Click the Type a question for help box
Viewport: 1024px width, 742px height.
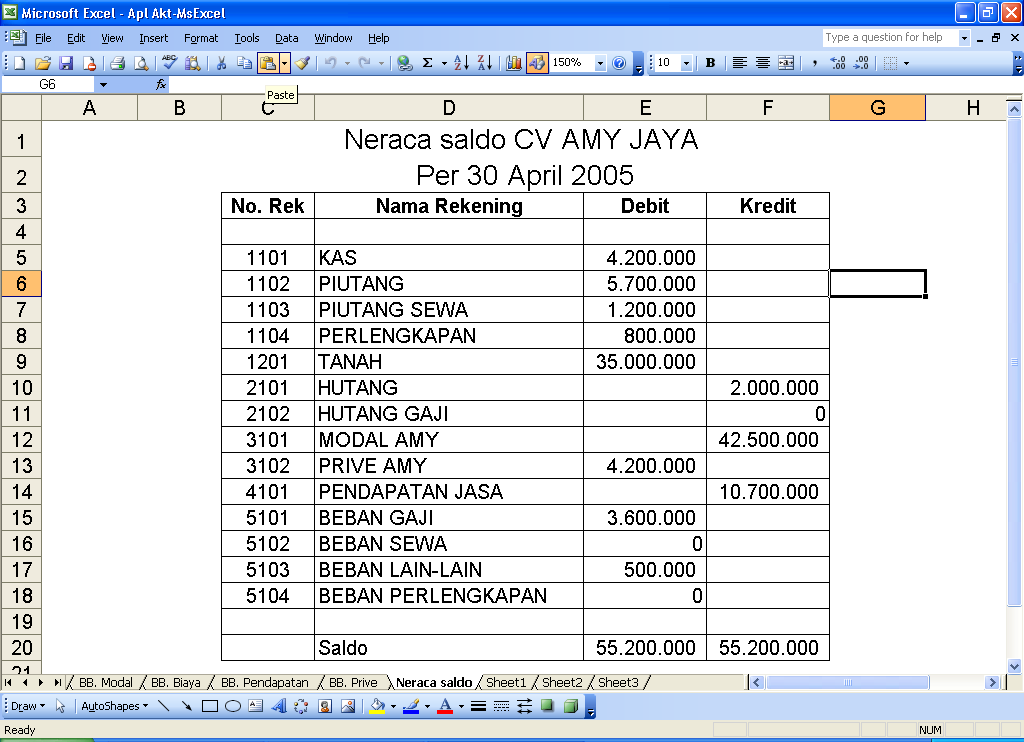(891, 37)
